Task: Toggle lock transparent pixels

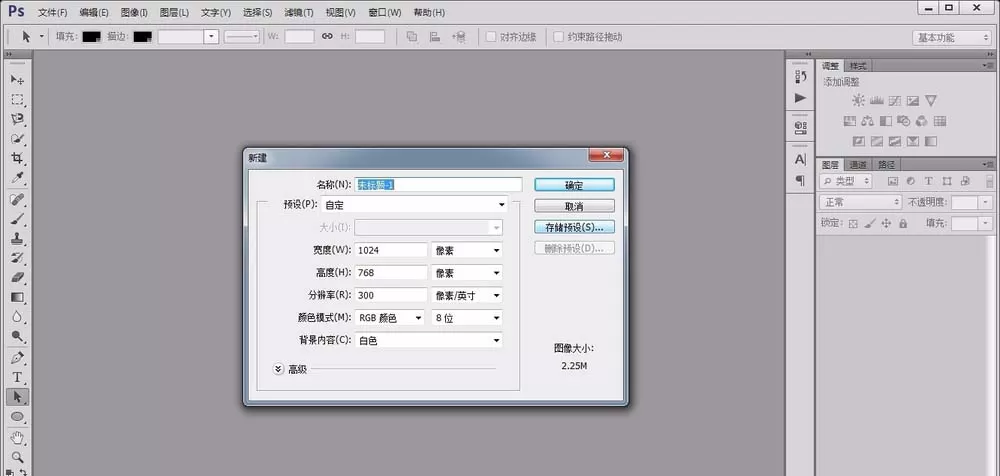Action: (853, 223)
